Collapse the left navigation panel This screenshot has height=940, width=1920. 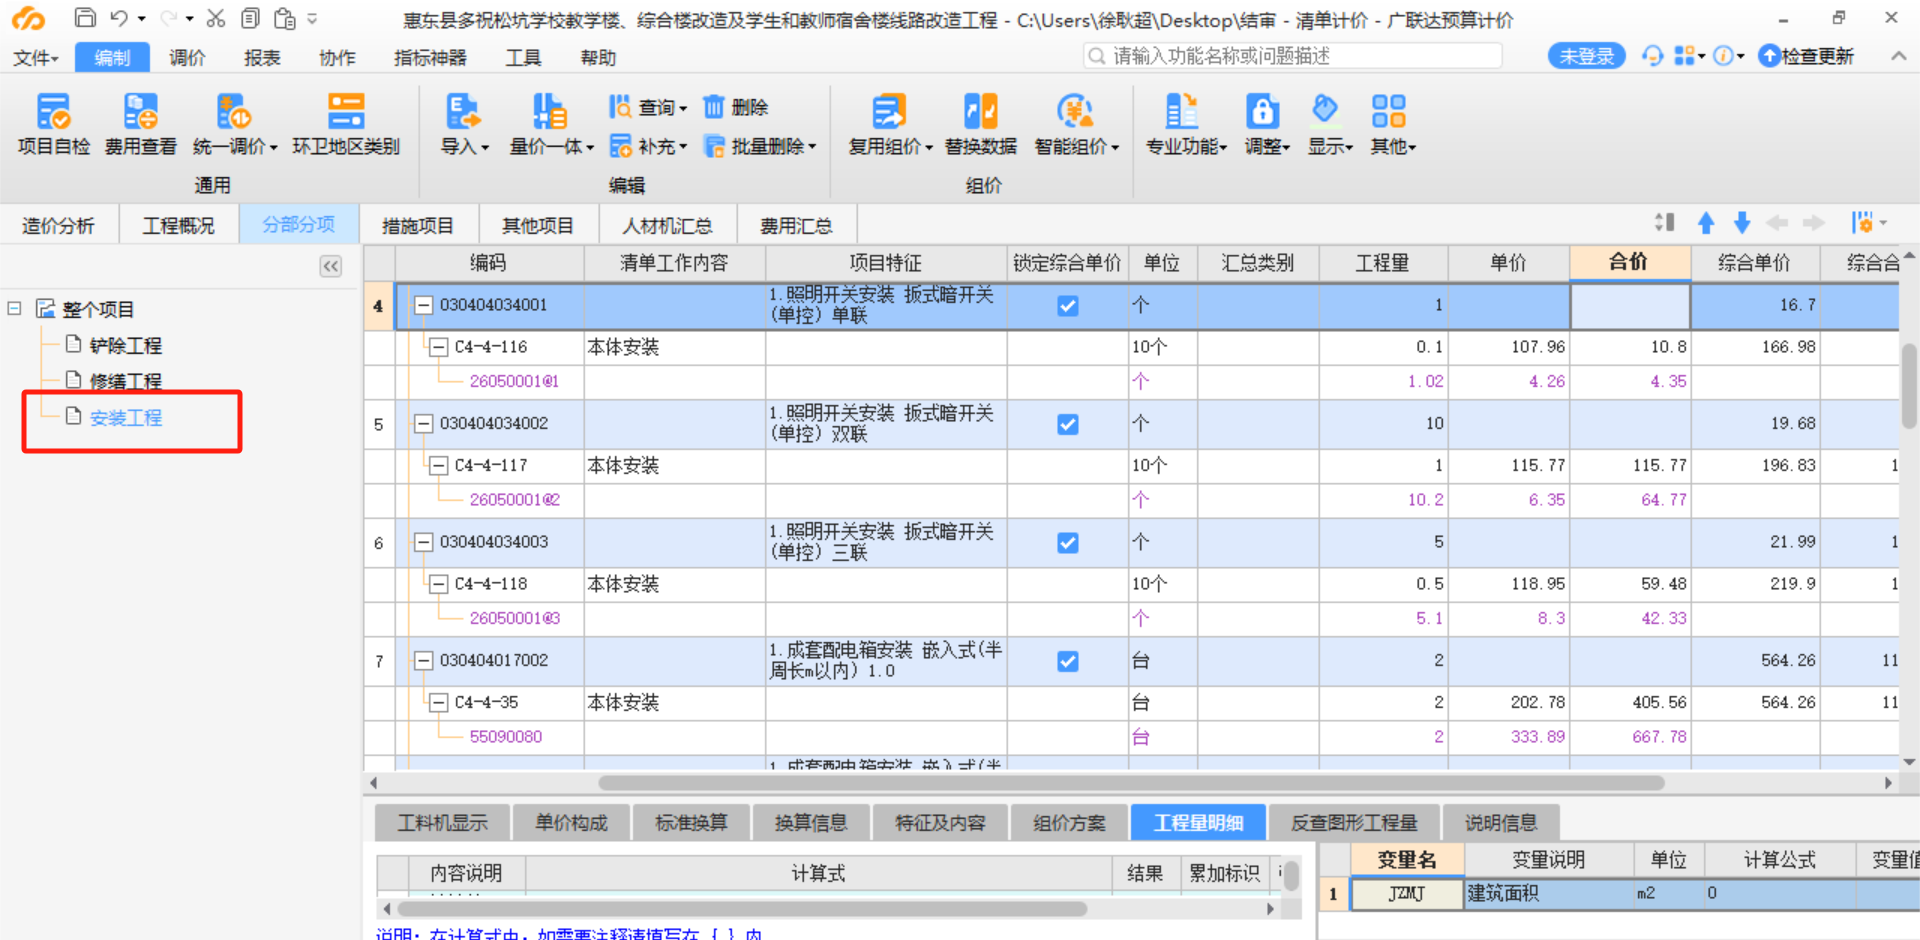pos(331,266)
